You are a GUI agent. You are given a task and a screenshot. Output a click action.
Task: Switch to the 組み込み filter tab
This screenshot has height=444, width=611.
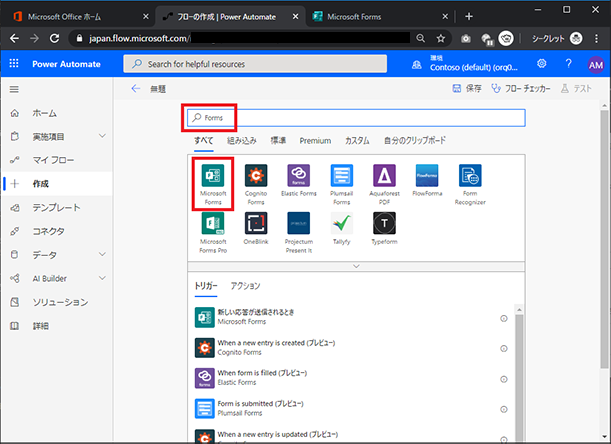click(242, 141)
